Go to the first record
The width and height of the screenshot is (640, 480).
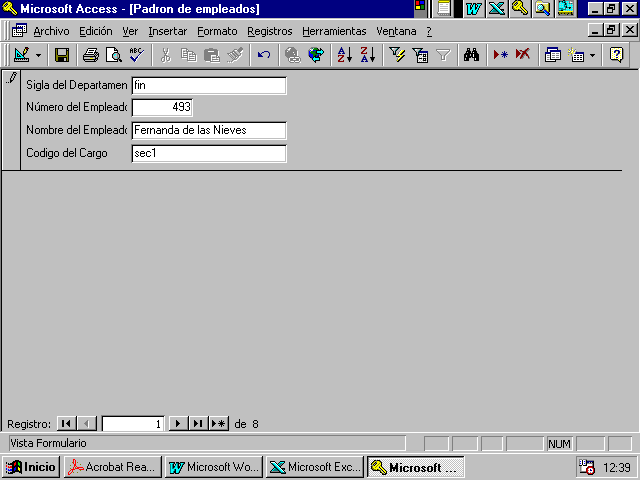[66, 424]
